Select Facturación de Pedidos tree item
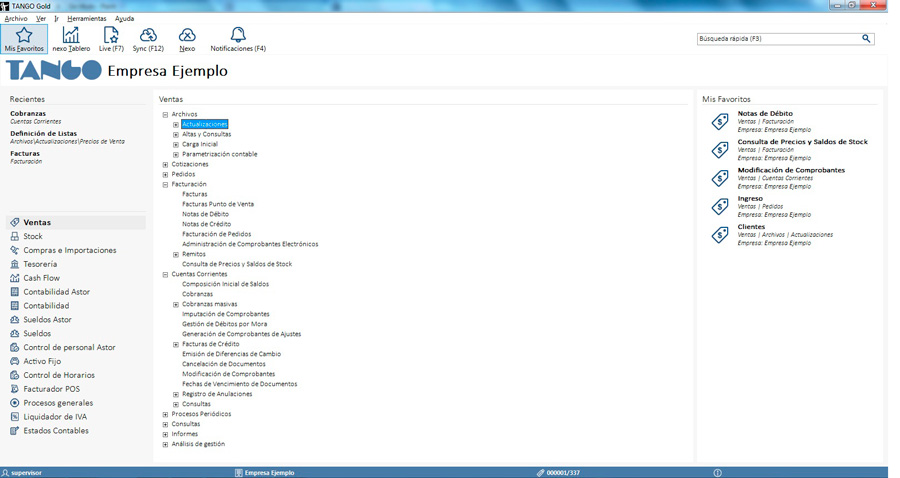 (x=216, y=234)
